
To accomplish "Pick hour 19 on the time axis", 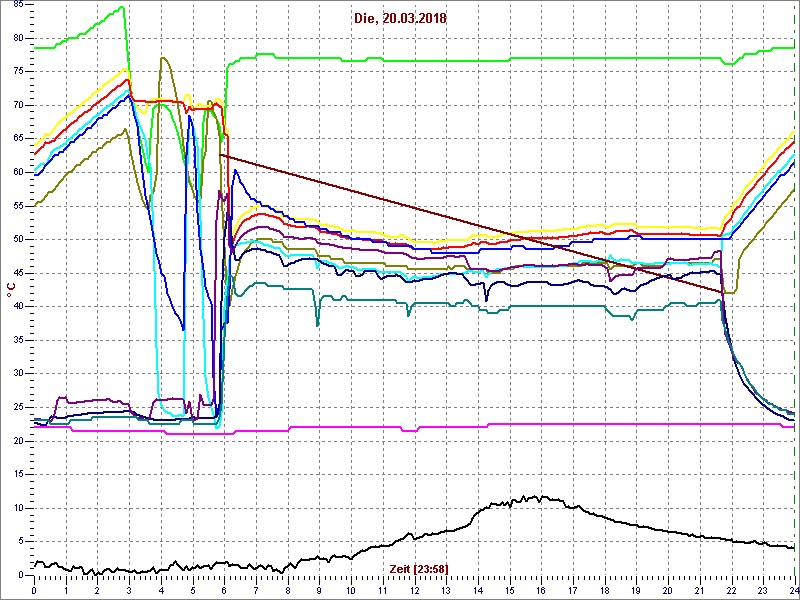I will 636,589.
